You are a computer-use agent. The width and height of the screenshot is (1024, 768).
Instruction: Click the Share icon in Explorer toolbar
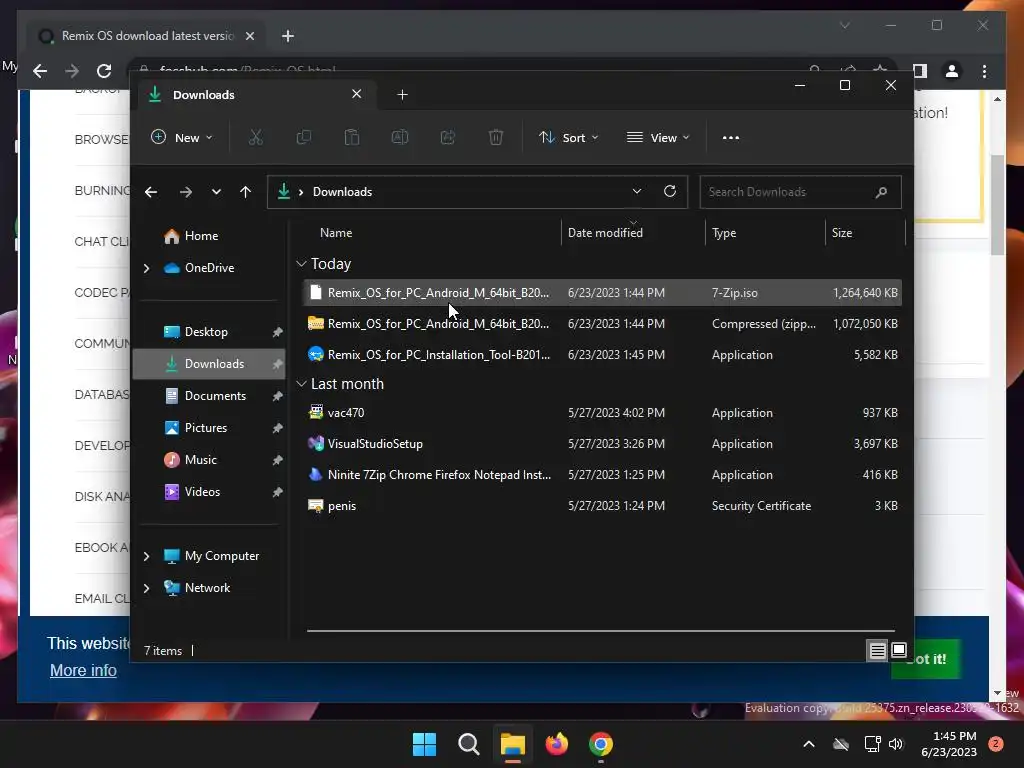(448, 137)
